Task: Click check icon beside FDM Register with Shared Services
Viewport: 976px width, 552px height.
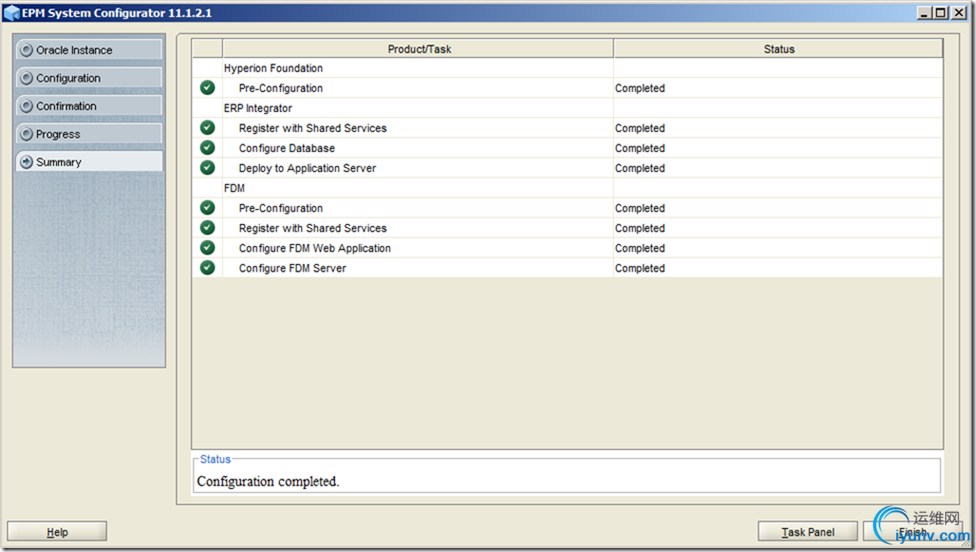Action: [207, 228]
